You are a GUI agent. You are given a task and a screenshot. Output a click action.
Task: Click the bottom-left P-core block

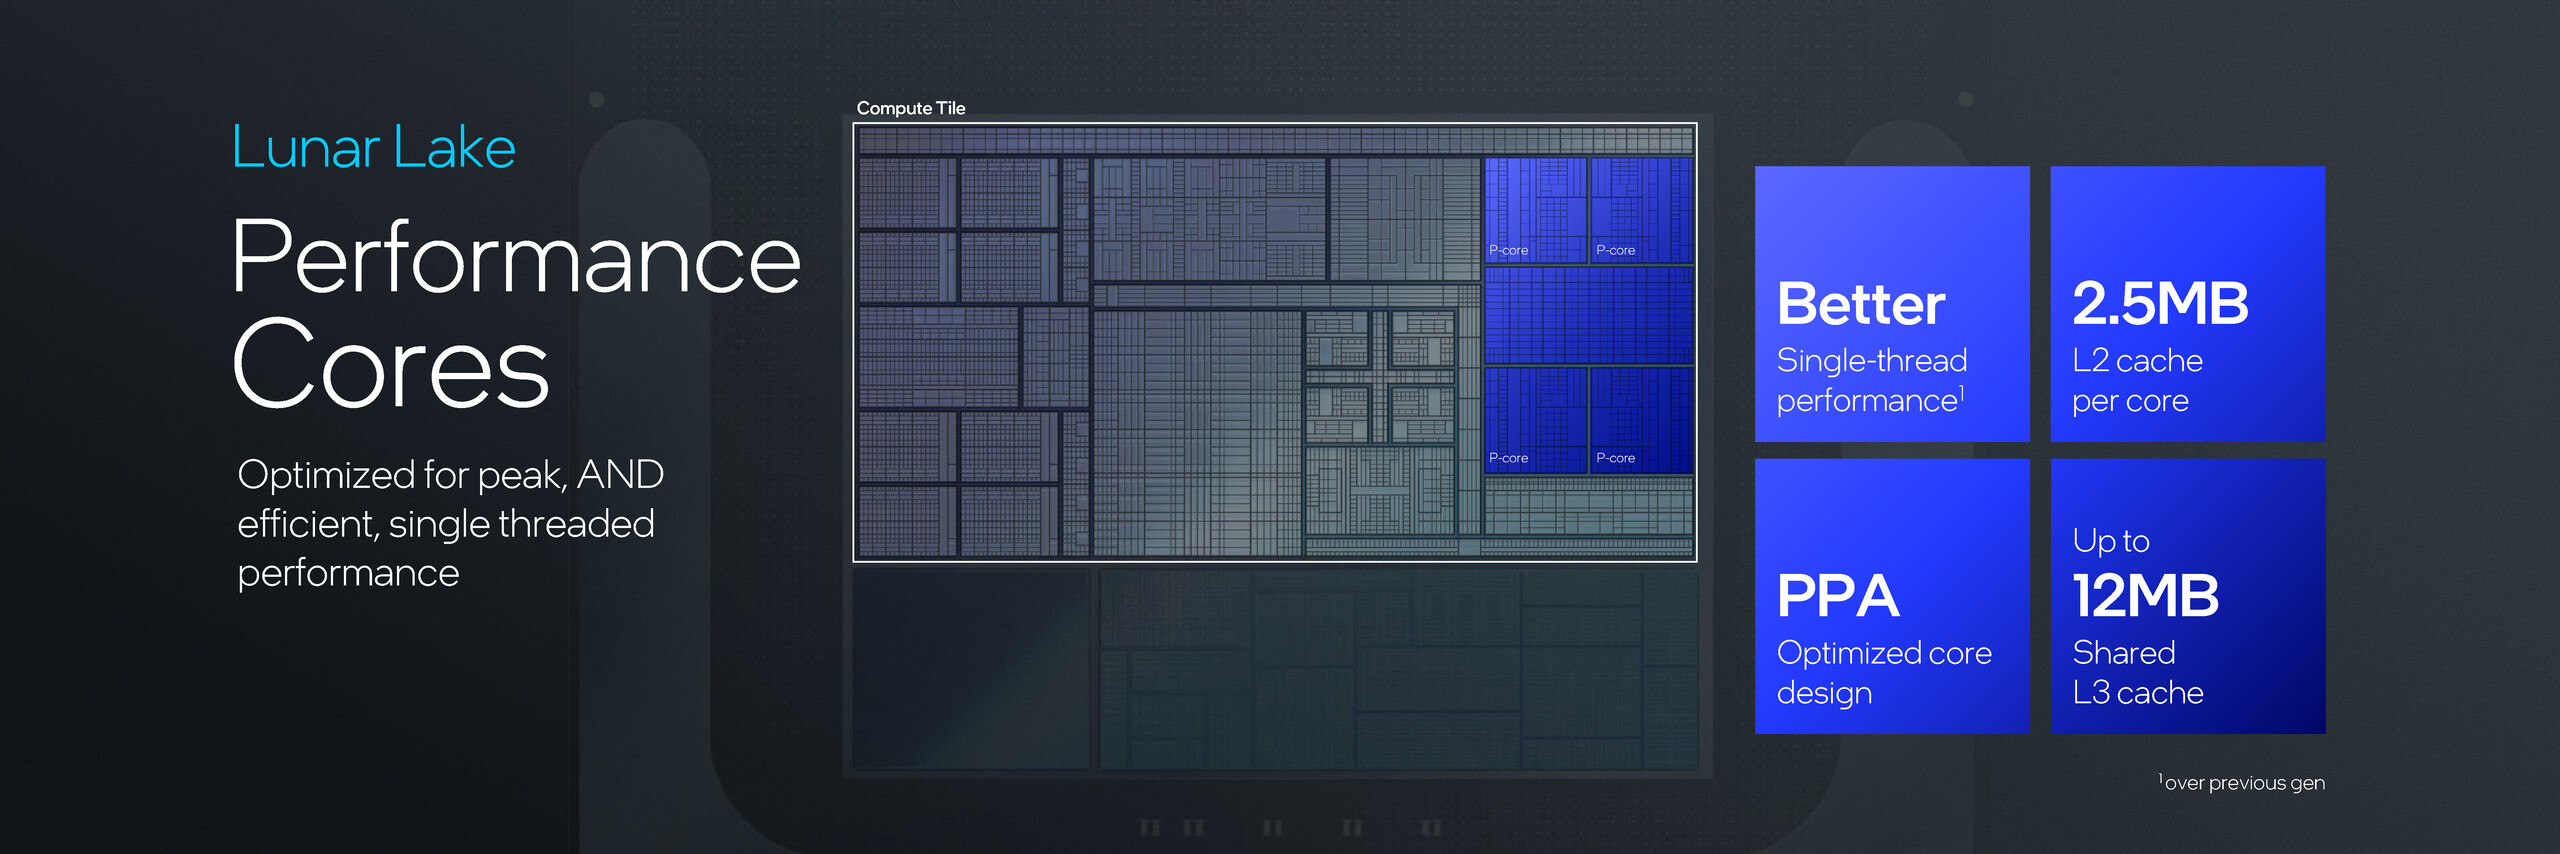1535,419
